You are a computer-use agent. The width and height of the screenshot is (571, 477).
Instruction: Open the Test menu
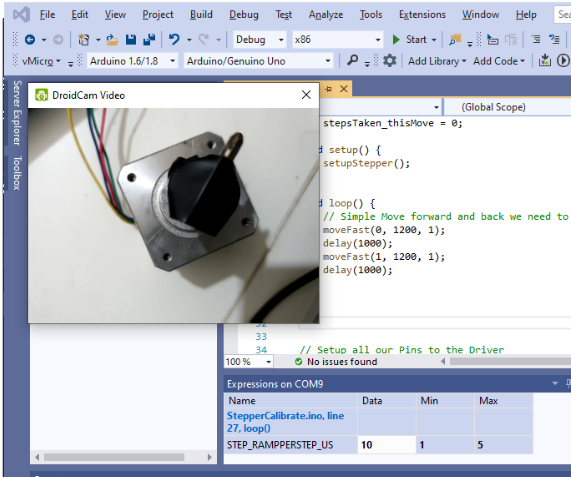(283, 15)
